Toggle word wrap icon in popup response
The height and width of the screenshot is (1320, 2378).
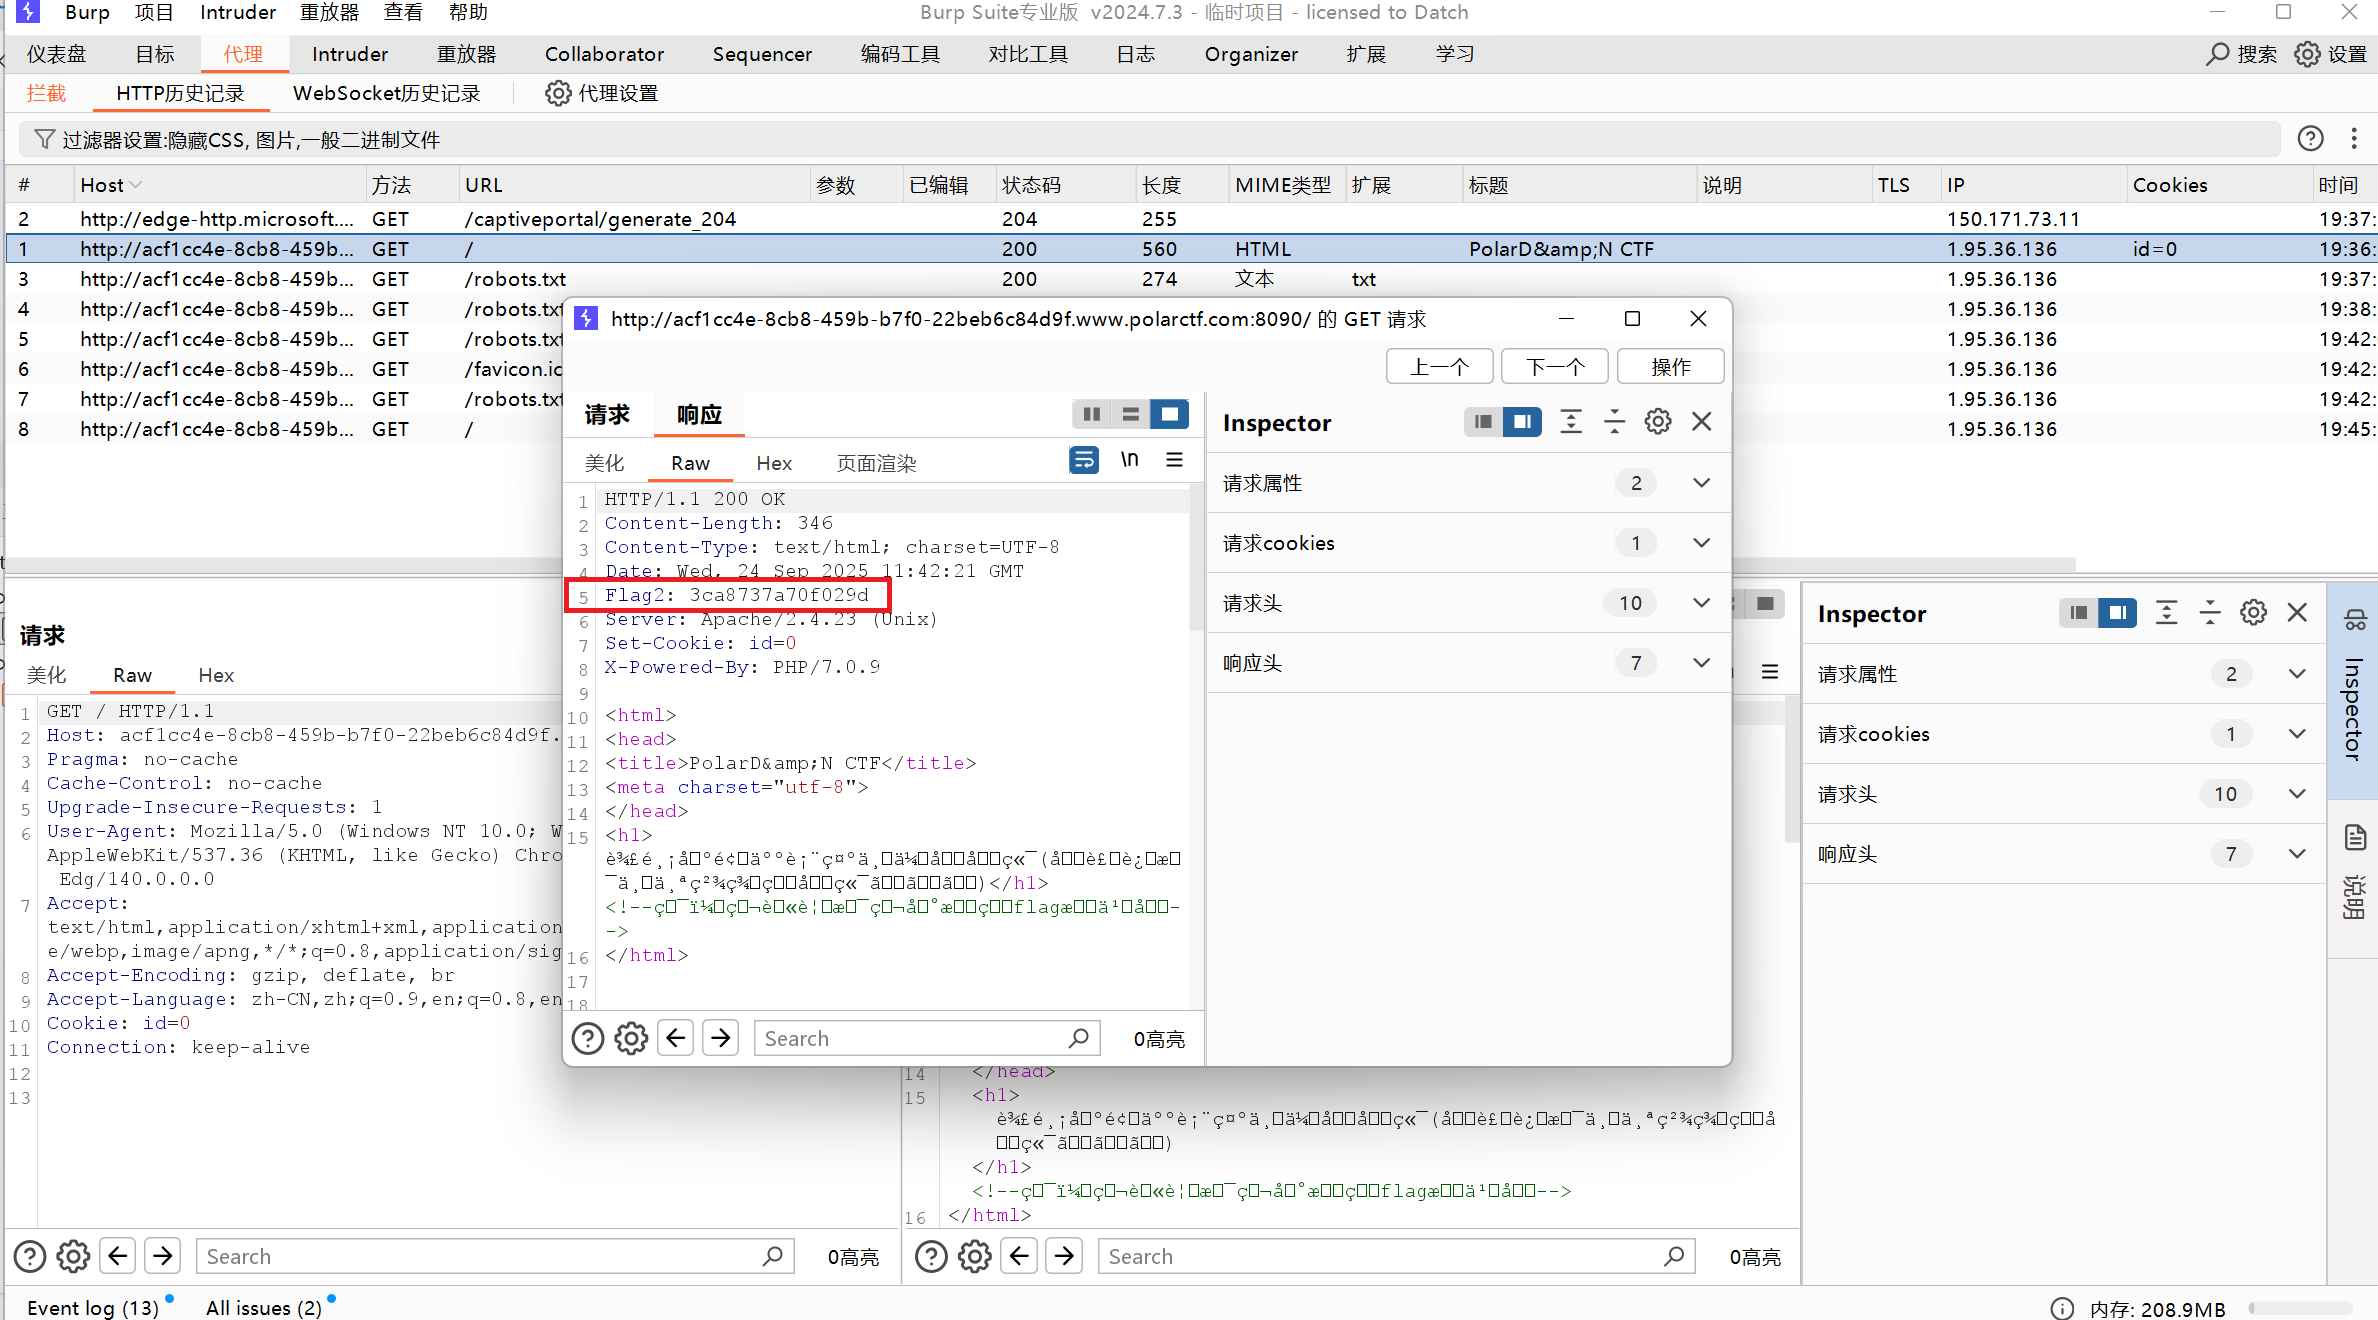(x=1084, y=460)
